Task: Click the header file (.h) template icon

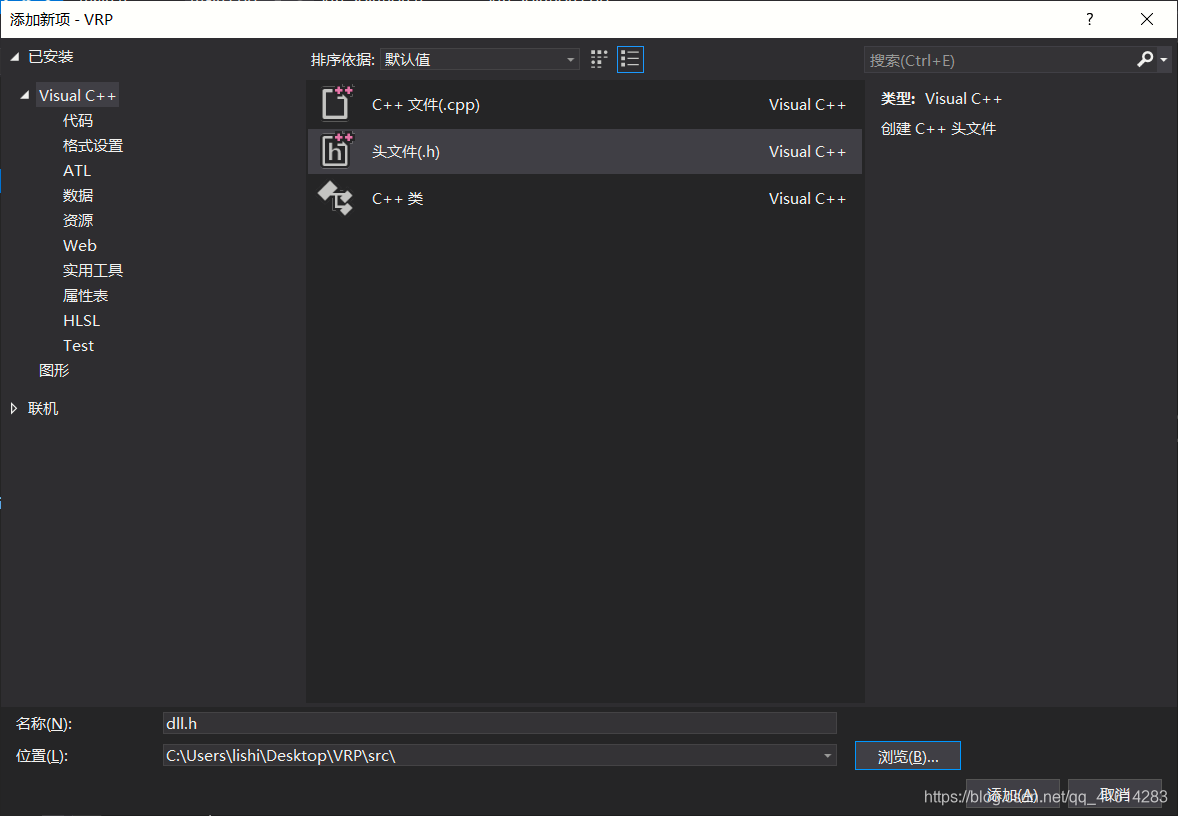Action: (336, 150)
